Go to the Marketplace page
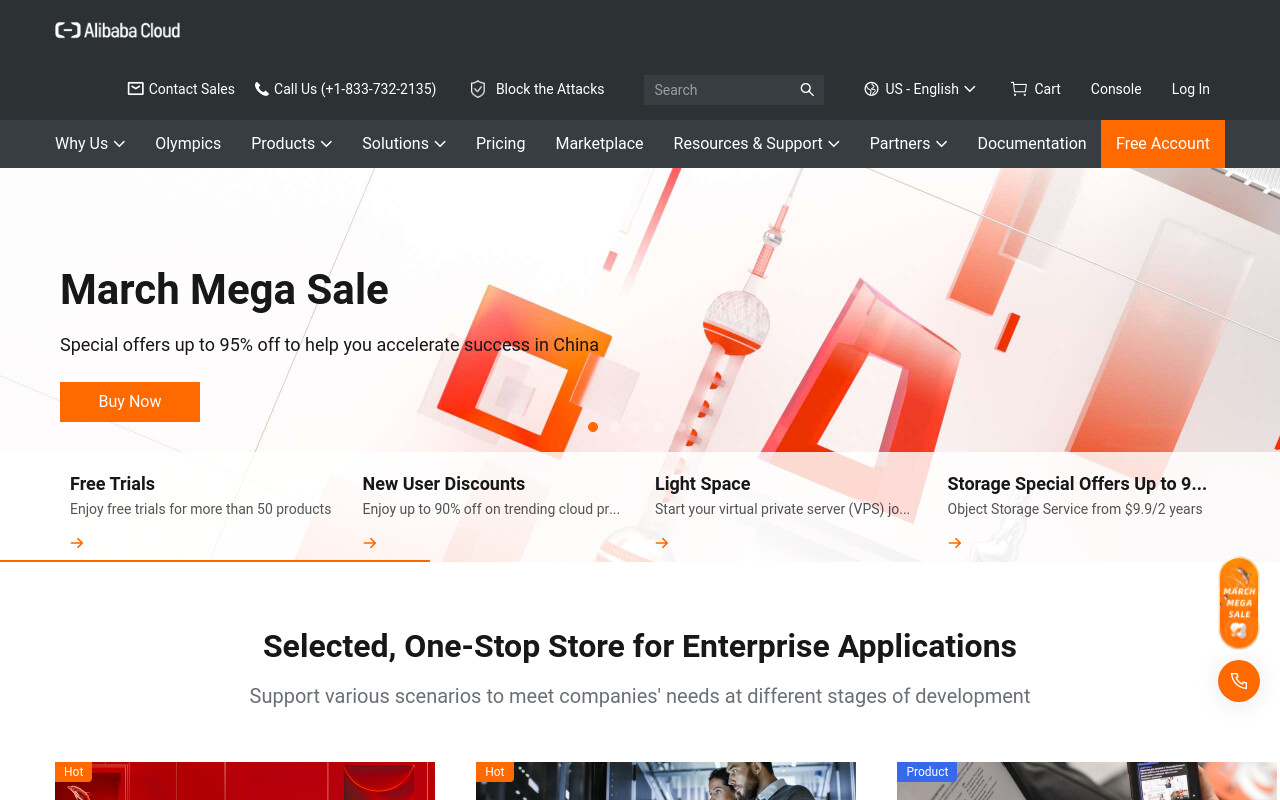Screen dimensions: 1280x800 599,144
